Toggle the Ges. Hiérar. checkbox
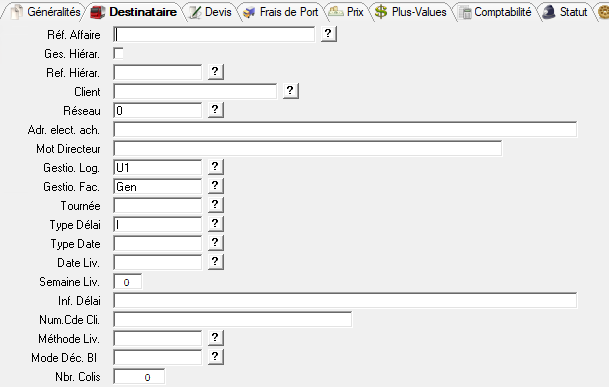 point(118,53)
